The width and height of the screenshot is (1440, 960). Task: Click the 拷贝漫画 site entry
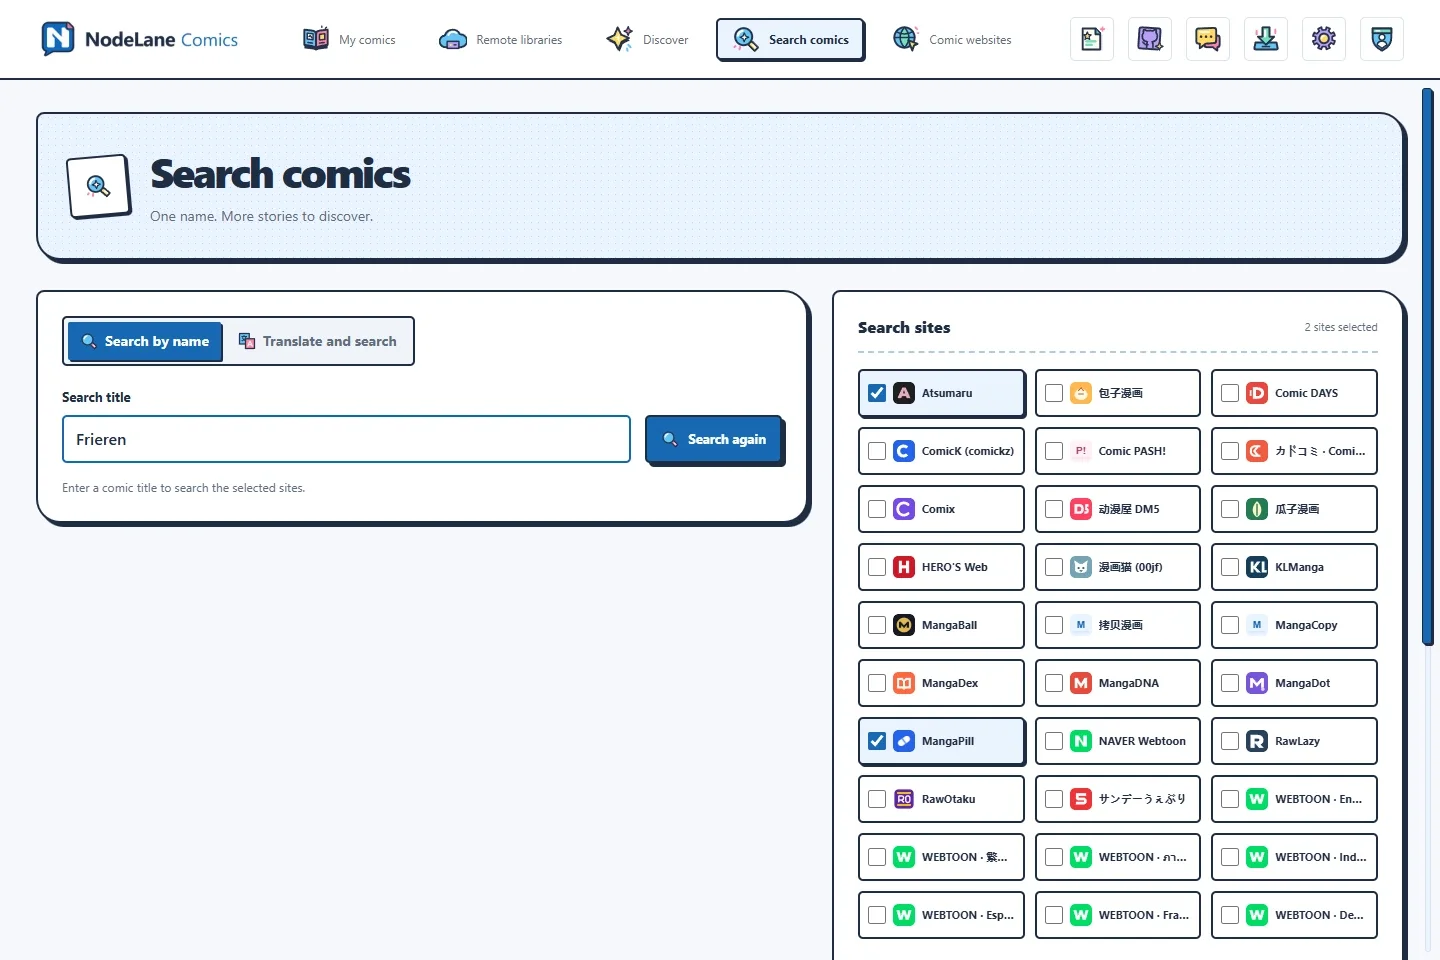tap(1118, 625)
